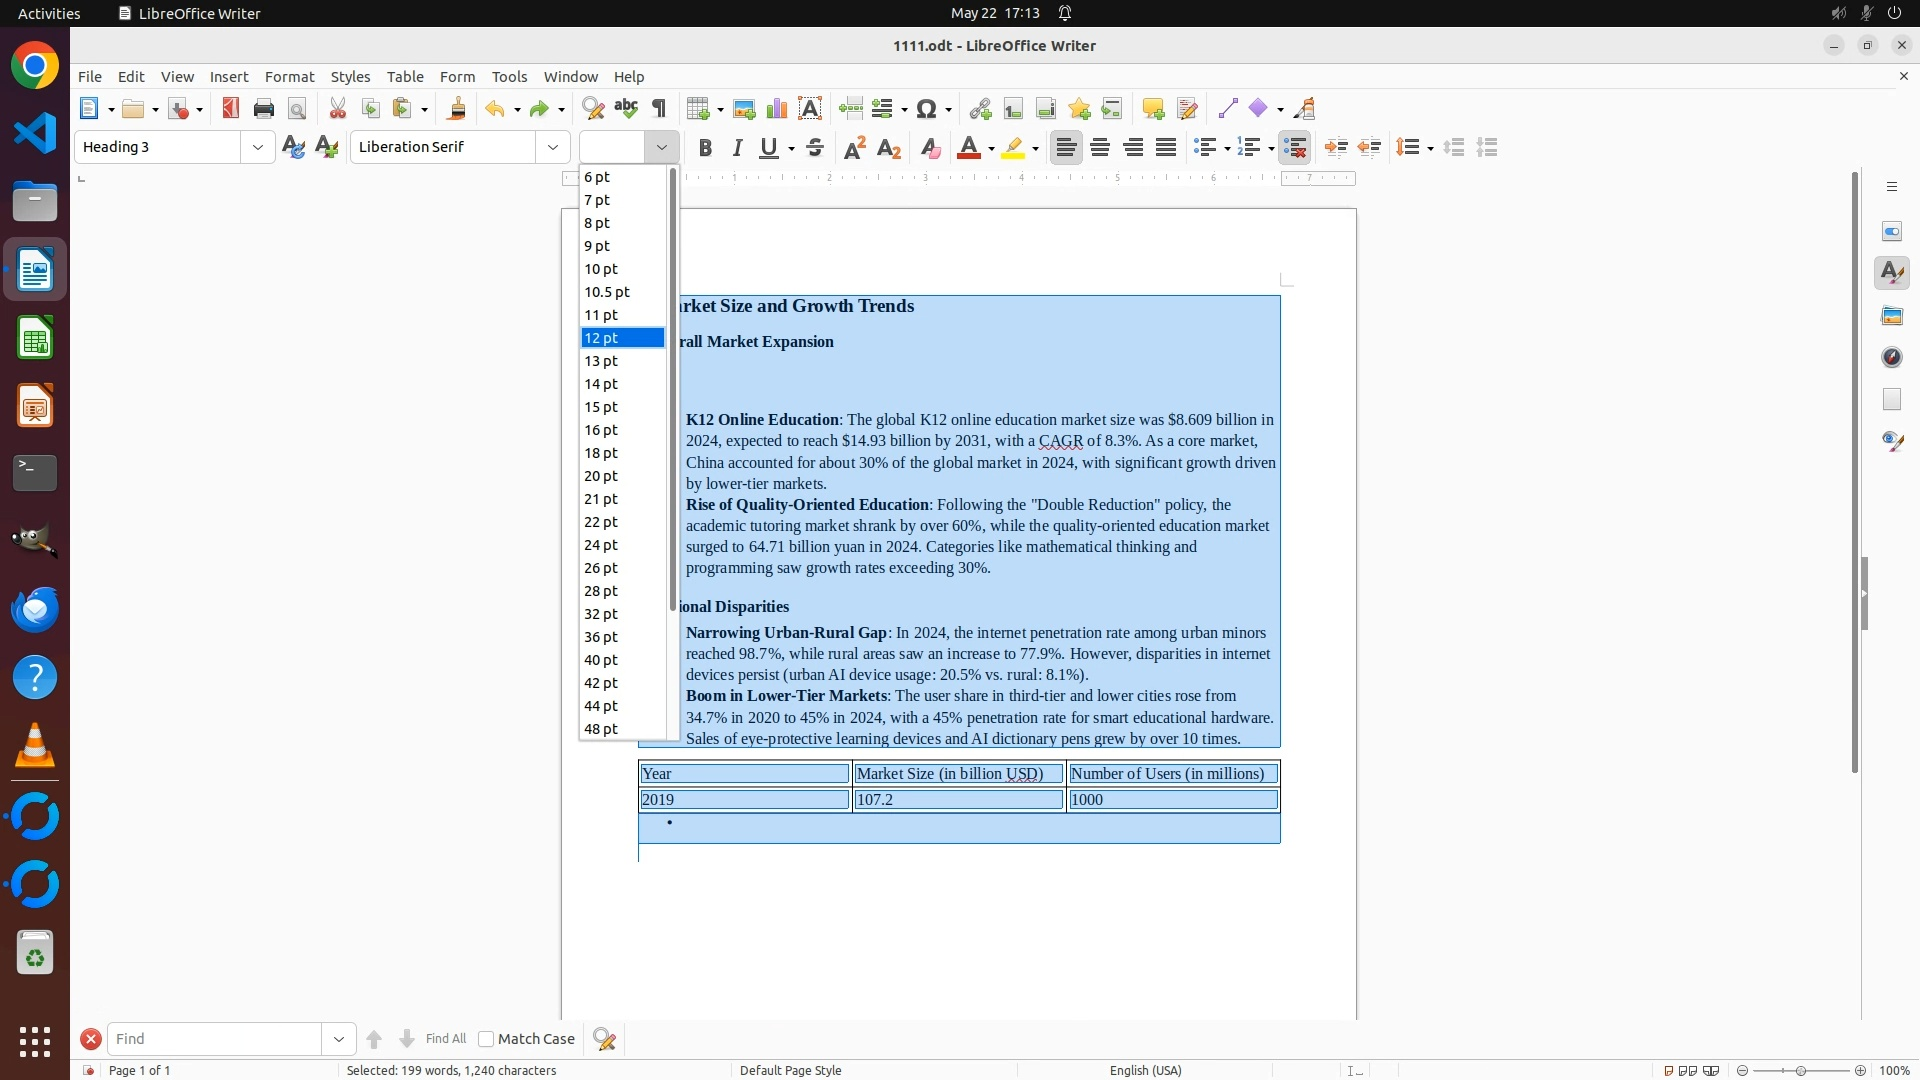Open the Format menu
1920x1080 pixels.
pos(289,77)
